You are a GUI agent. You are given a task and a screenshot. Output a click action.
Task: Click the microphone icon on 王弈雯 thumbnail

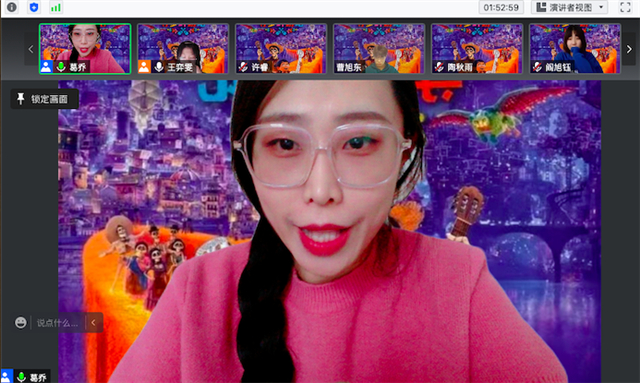click(159, 67)
